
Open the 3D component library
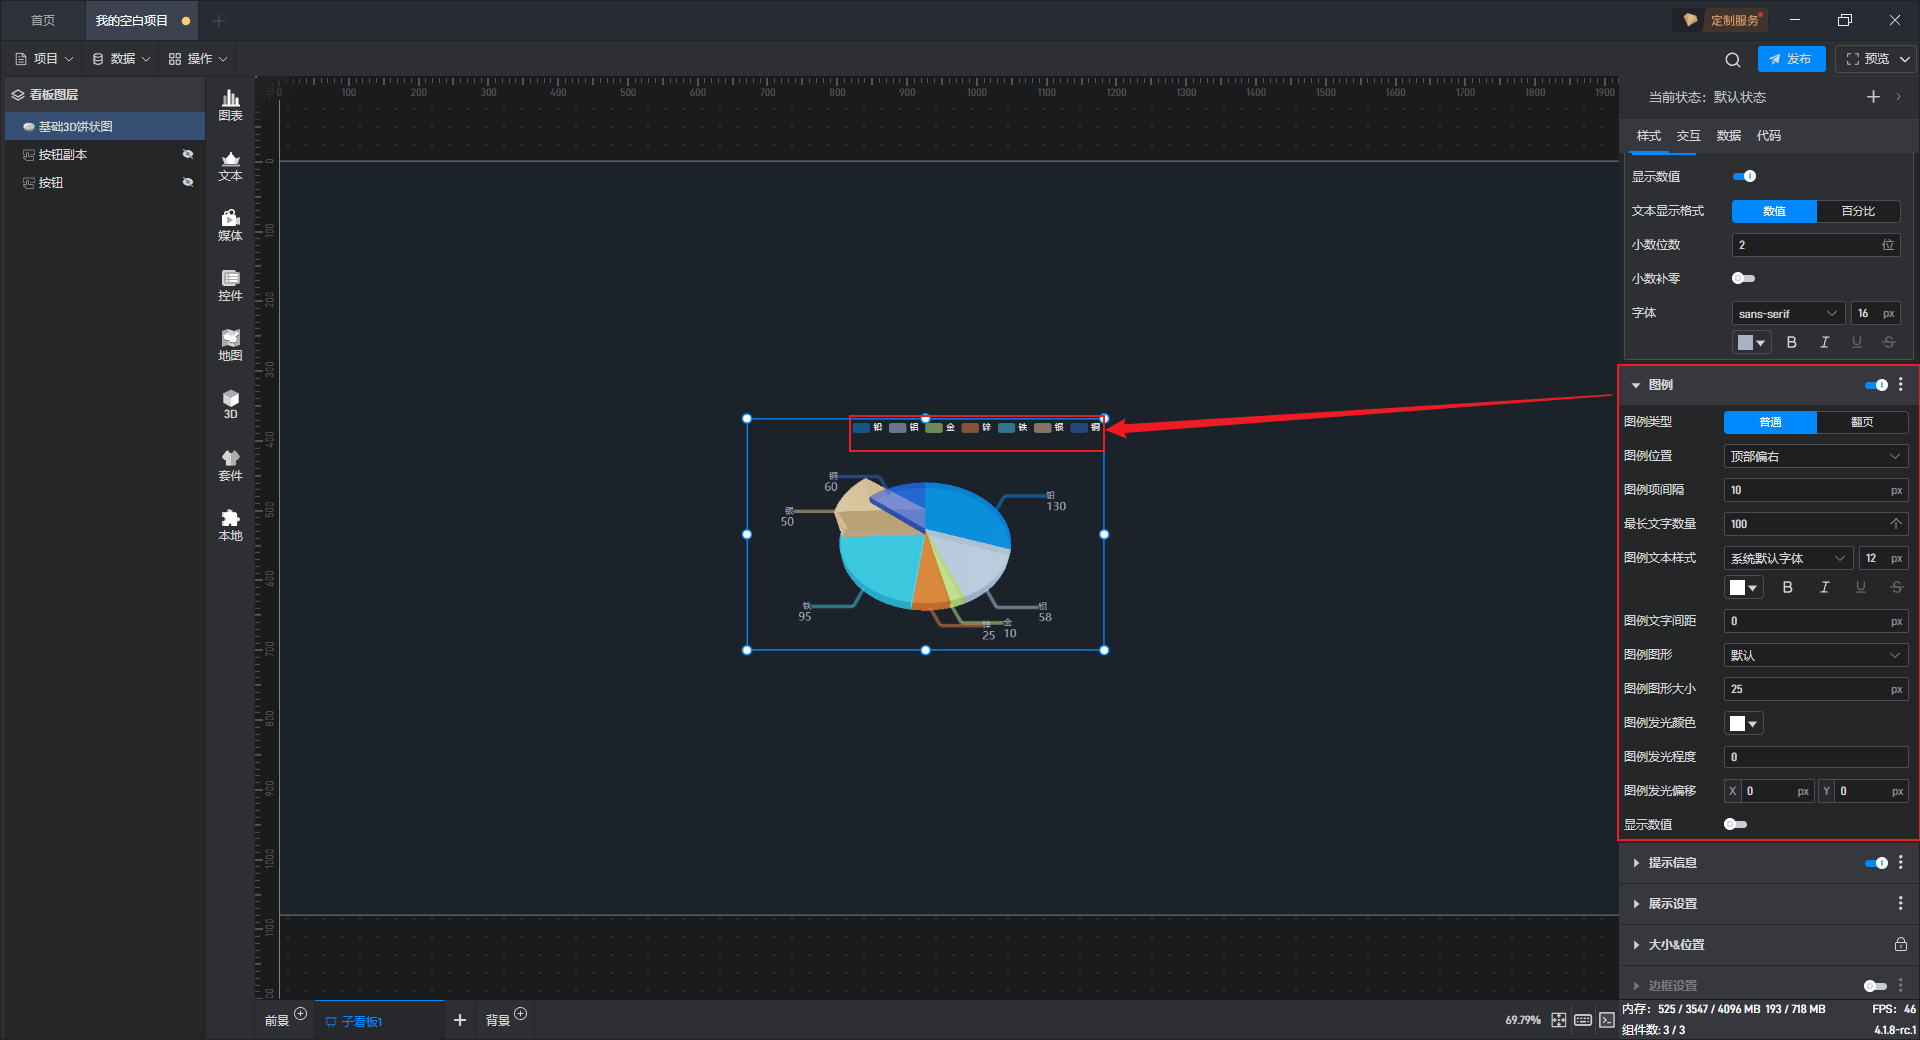click(x=230, y=405)
